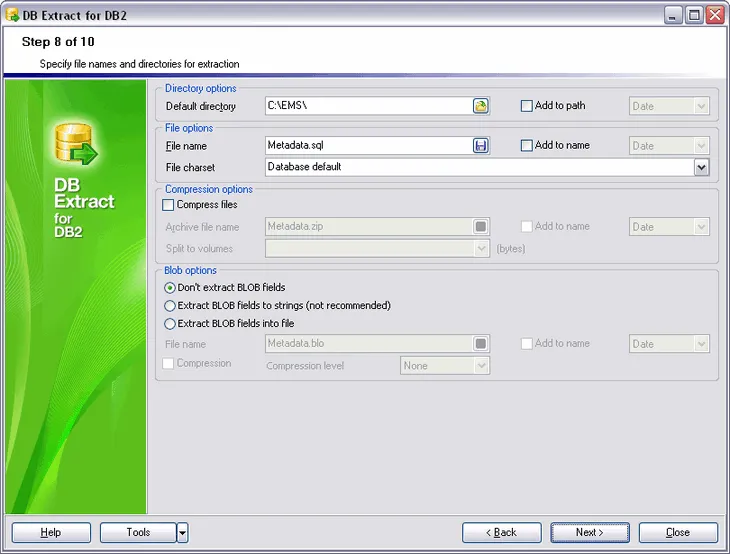Click the Step 8 of 10 heading

(x=58, y=42)
